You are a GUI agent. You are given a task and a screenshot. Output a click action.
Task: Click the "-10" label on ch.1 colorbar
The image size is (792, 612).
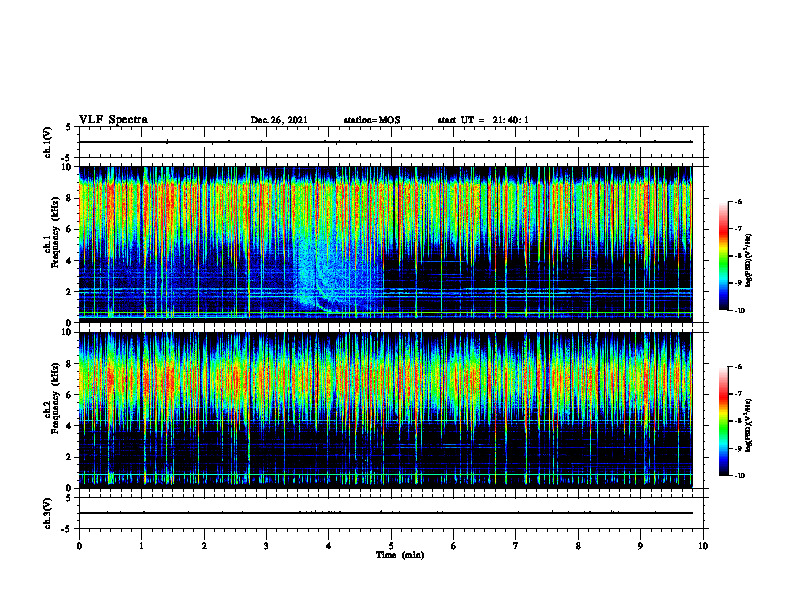[x=739, y=311]
